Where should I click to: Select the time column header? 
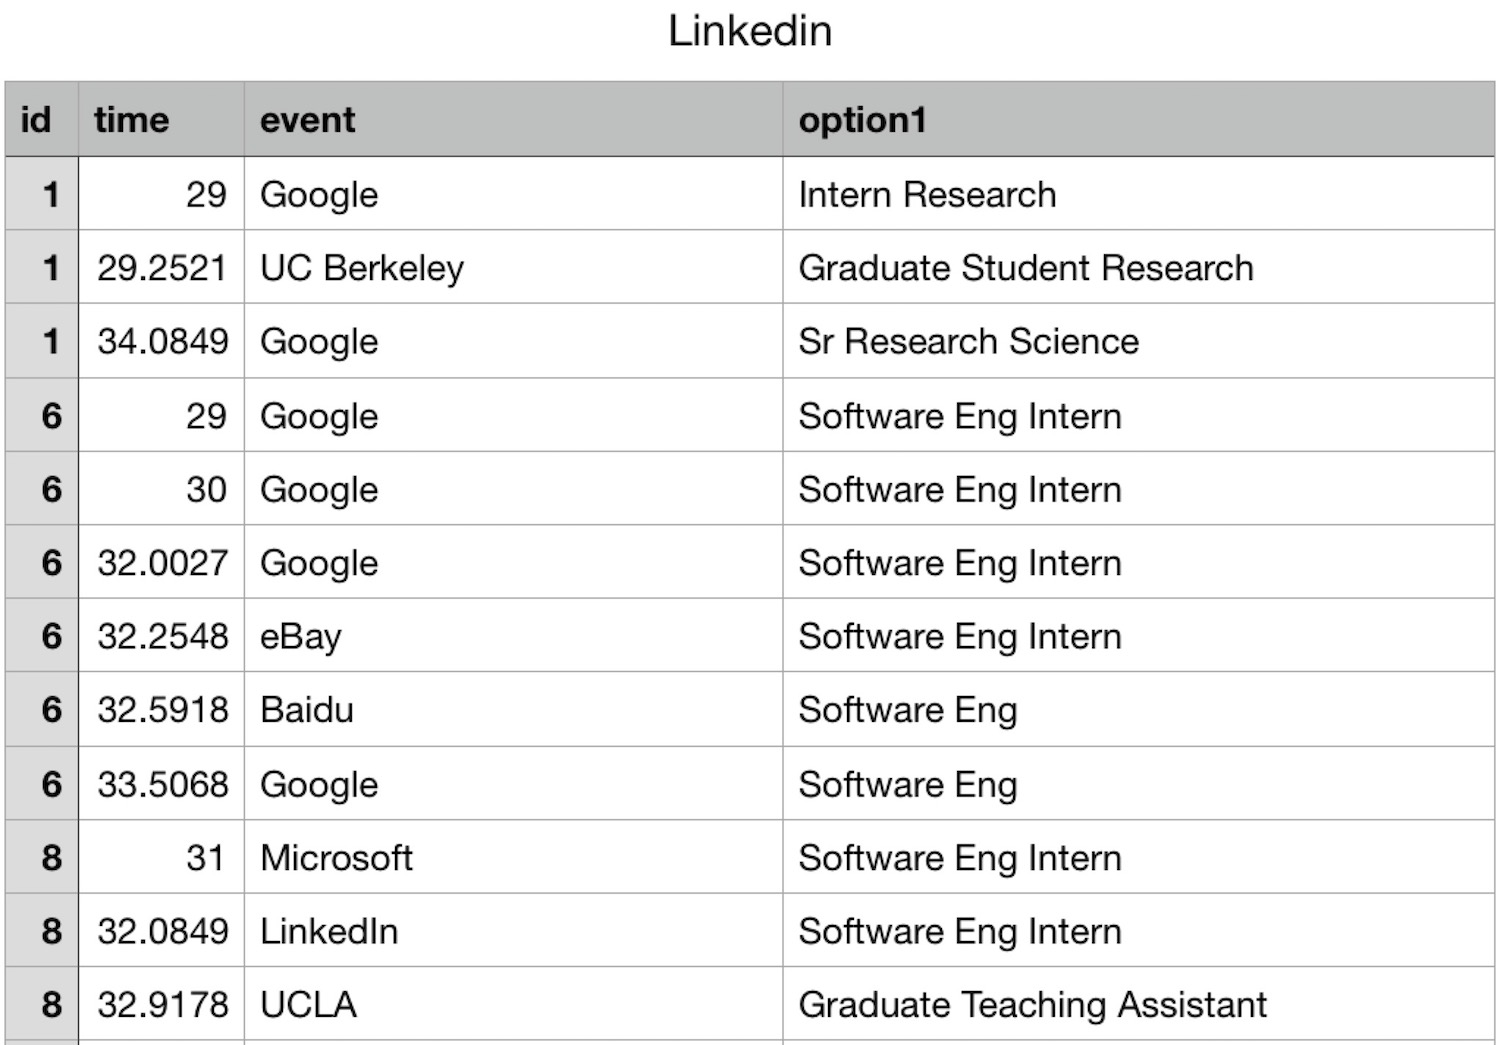[x=132, y=120]
